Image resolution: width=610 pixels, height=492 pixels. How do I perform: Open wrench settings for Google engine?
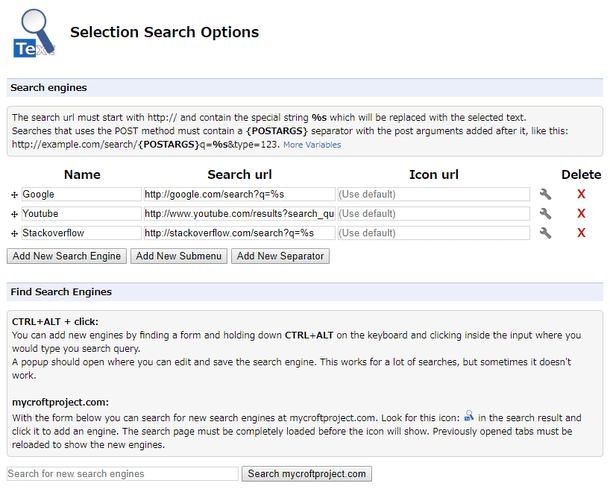545,194
